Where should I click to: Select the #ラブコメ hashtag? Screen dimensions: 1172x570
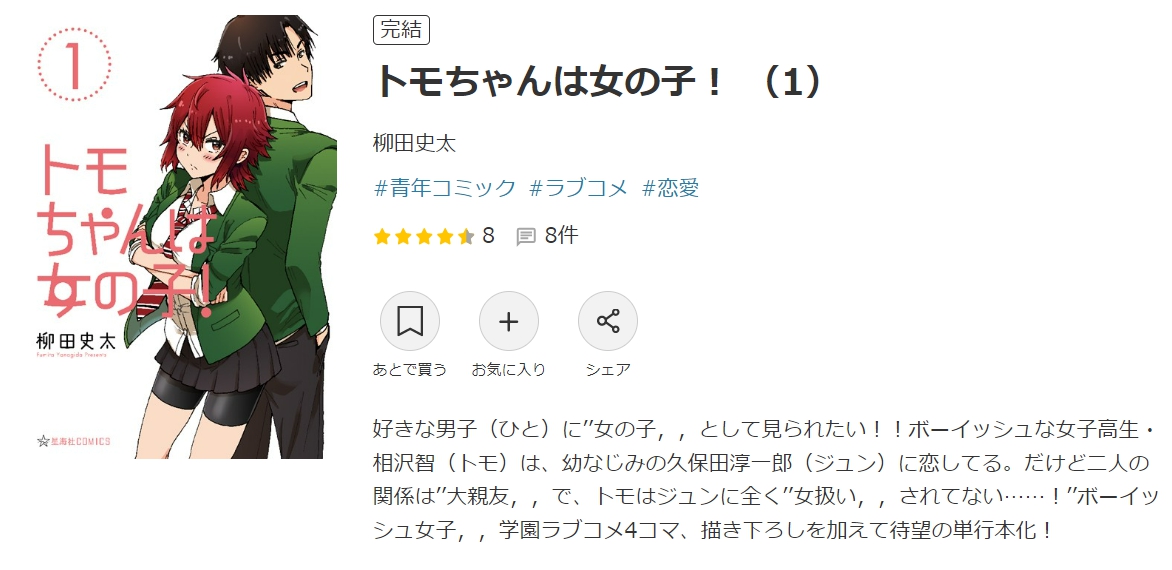579,188
